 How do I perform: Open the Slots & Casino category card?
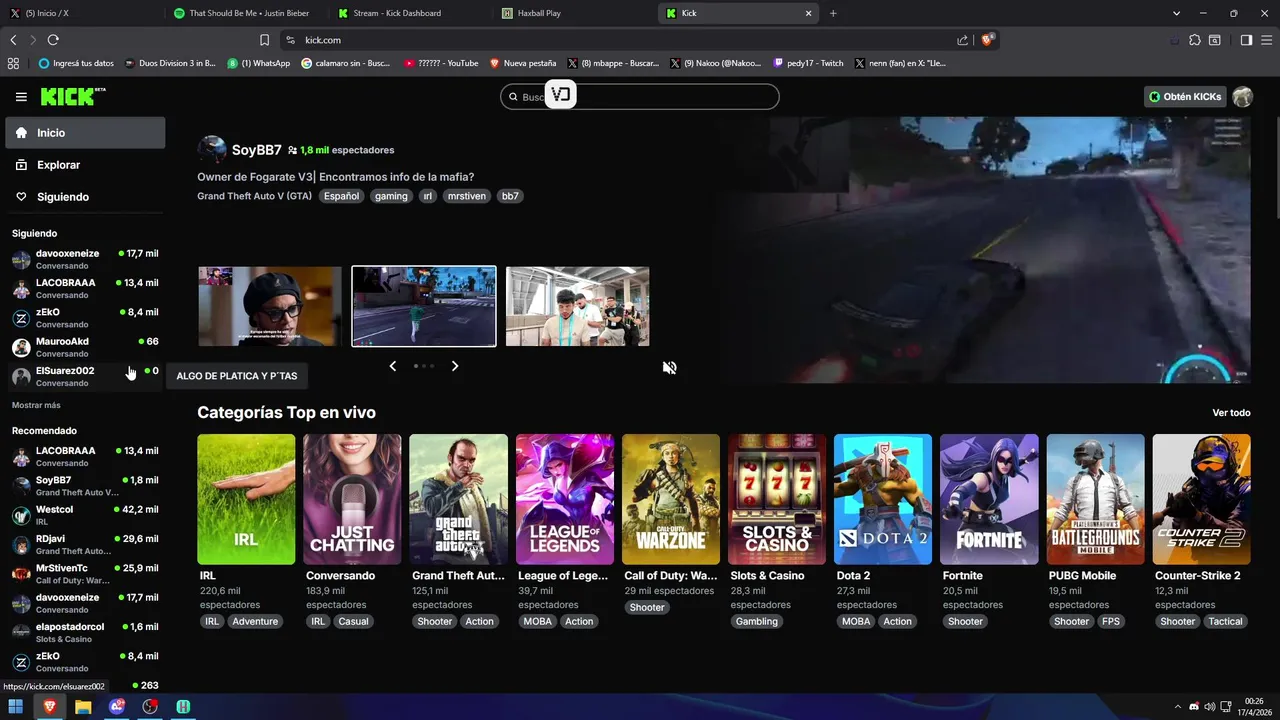(778, 499)
